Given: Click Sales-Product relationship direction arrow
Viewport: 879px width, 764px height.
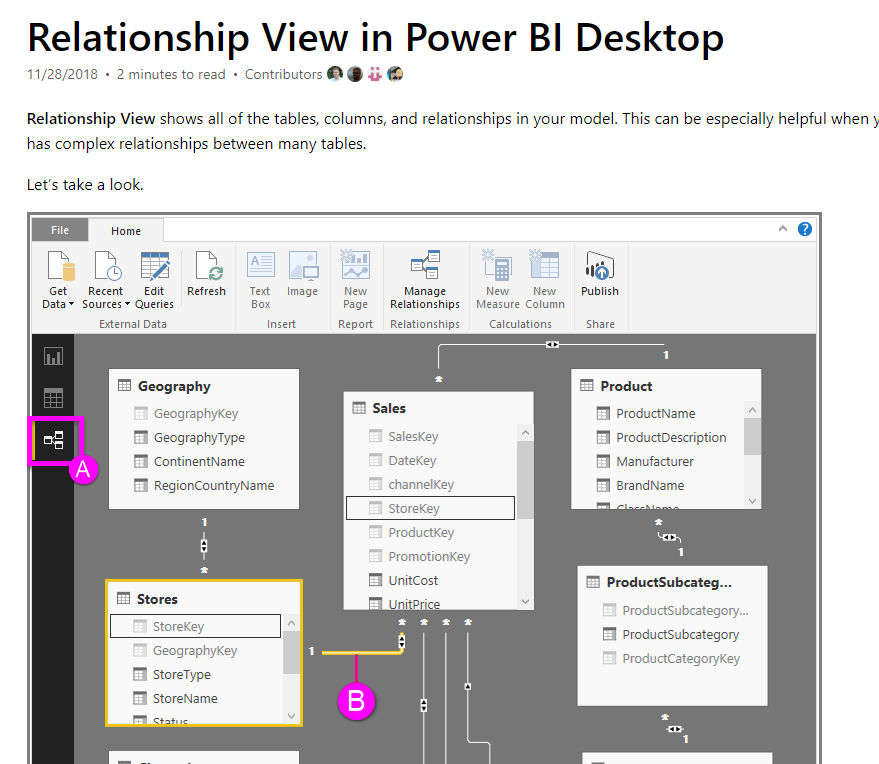Looking at the screenshot, I should coord(552,345).
